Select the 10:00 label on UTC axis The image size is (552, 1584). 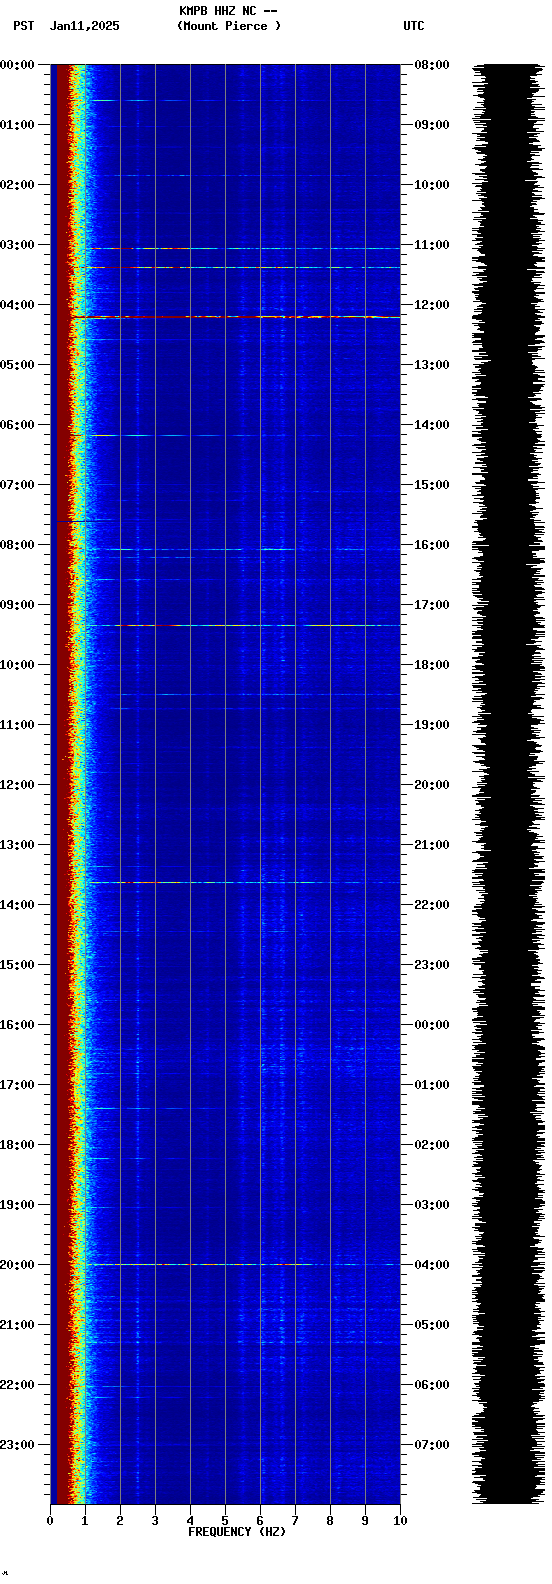tap(432, 185)
